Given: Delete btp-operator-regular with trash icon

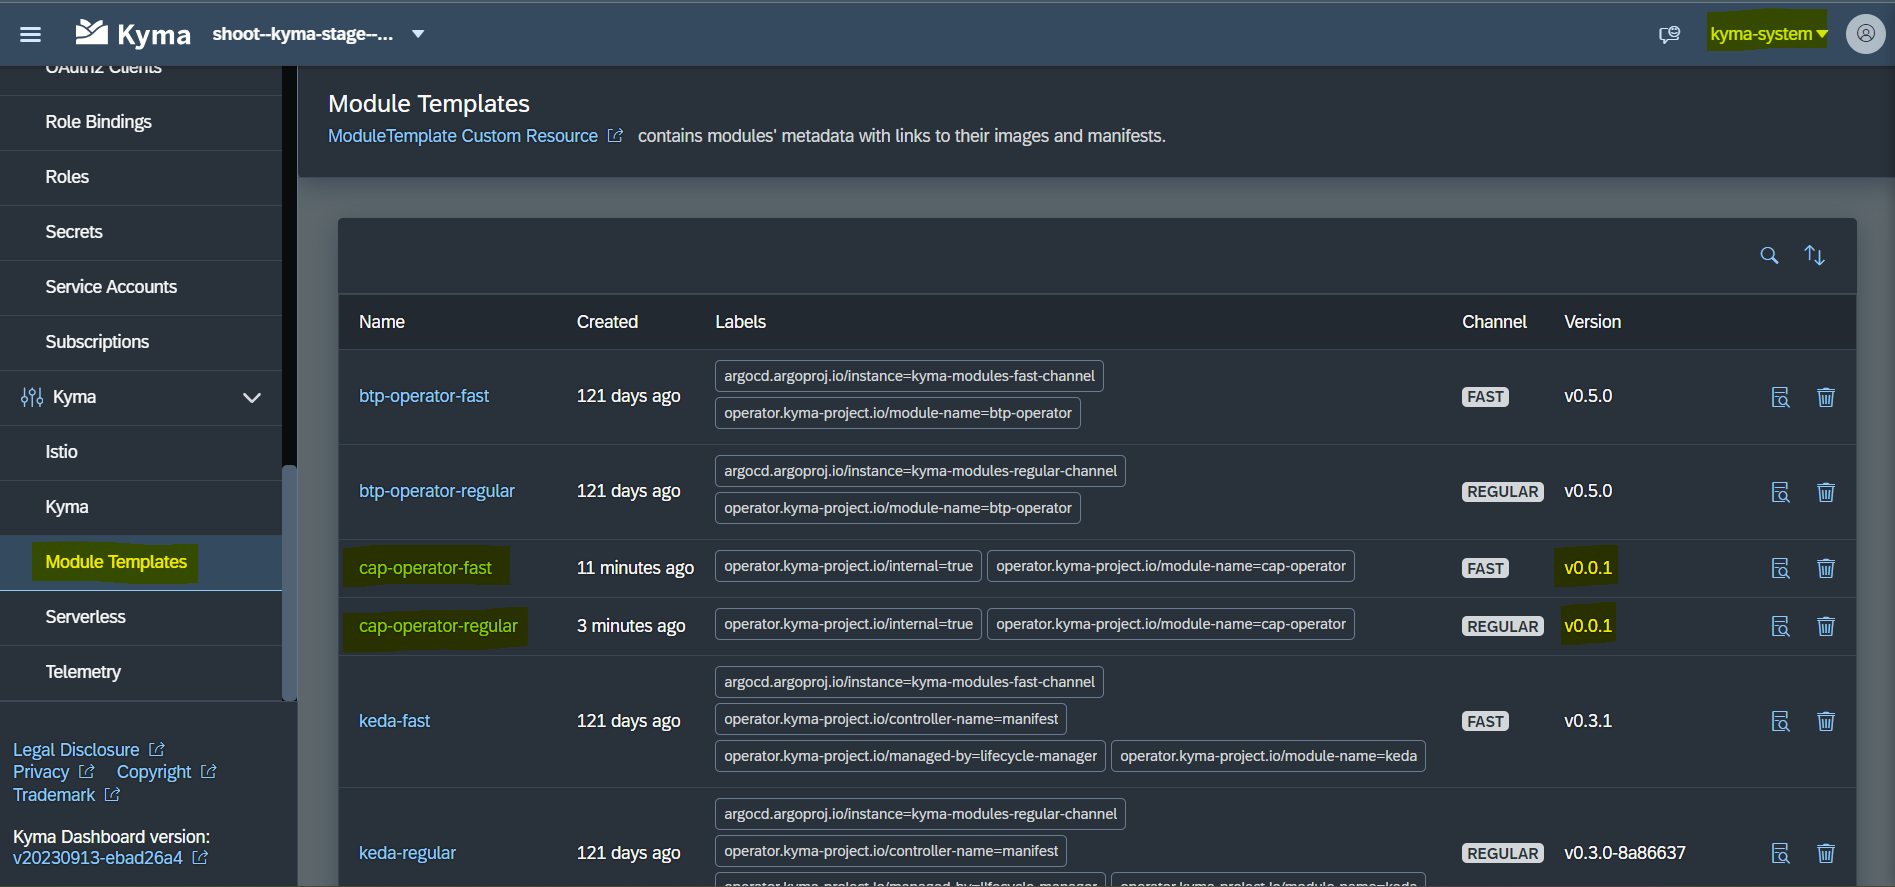Looking at the screenshot, I should 1825,492.
